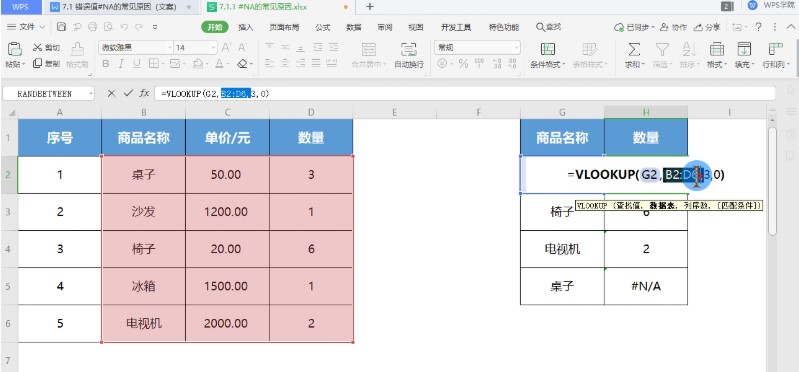Image resolution: width=799 pixels, height=372 pixels.
Task: Open the number format dropdown (常规)
Action: (x=516, y=48)
